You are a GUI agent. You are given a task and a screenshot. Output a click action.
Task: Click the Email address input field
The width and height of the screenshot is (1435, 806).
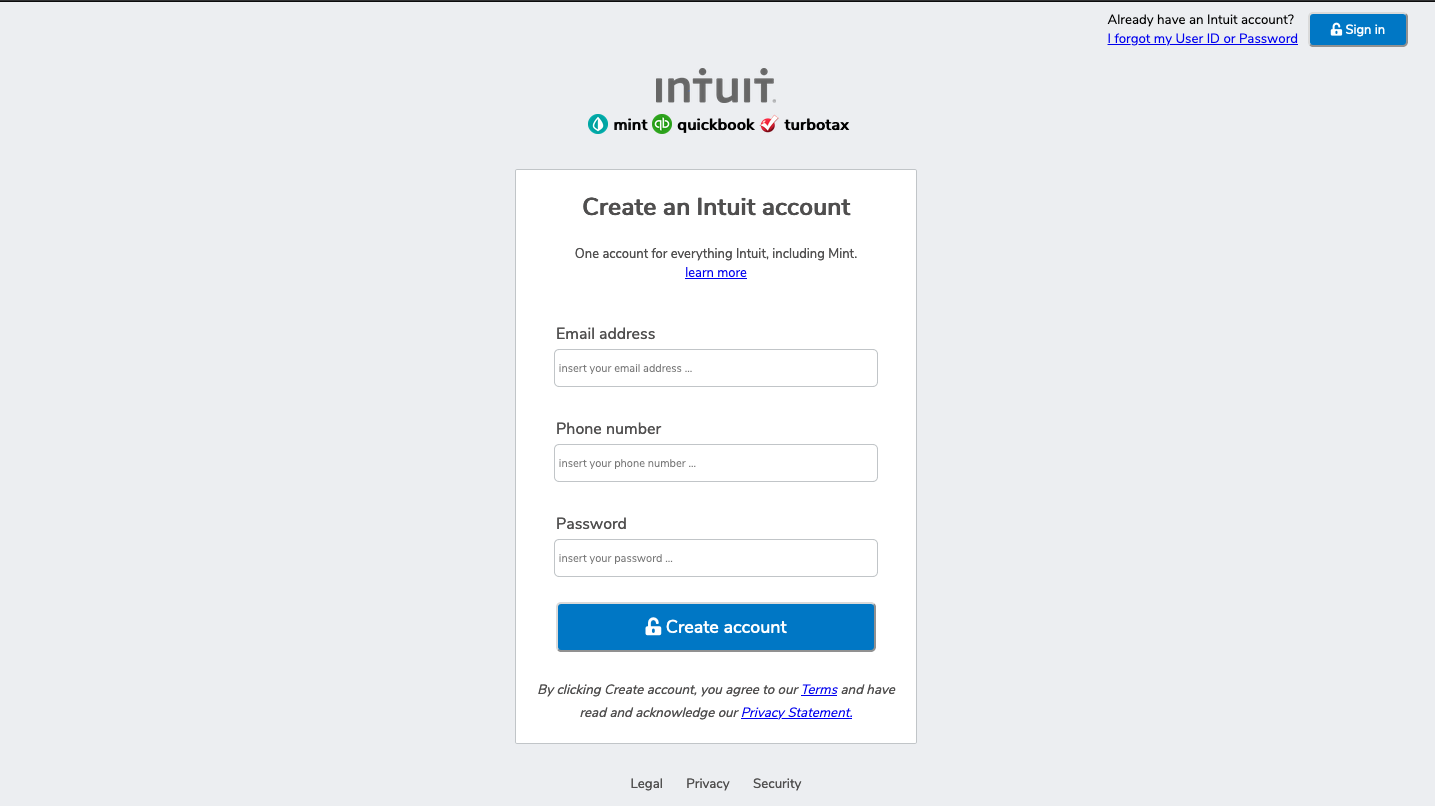pyautogui.click(x=715, y=368)
